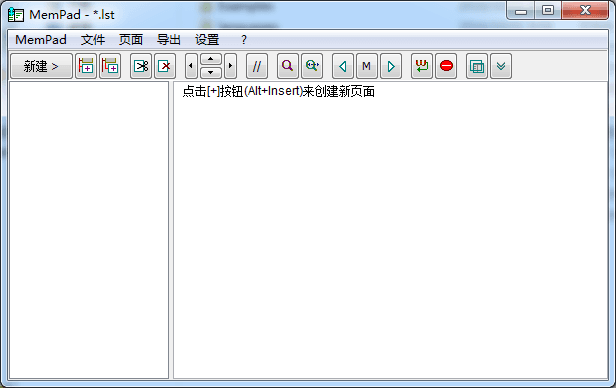Click the 新建 > button

pos(41,66)
